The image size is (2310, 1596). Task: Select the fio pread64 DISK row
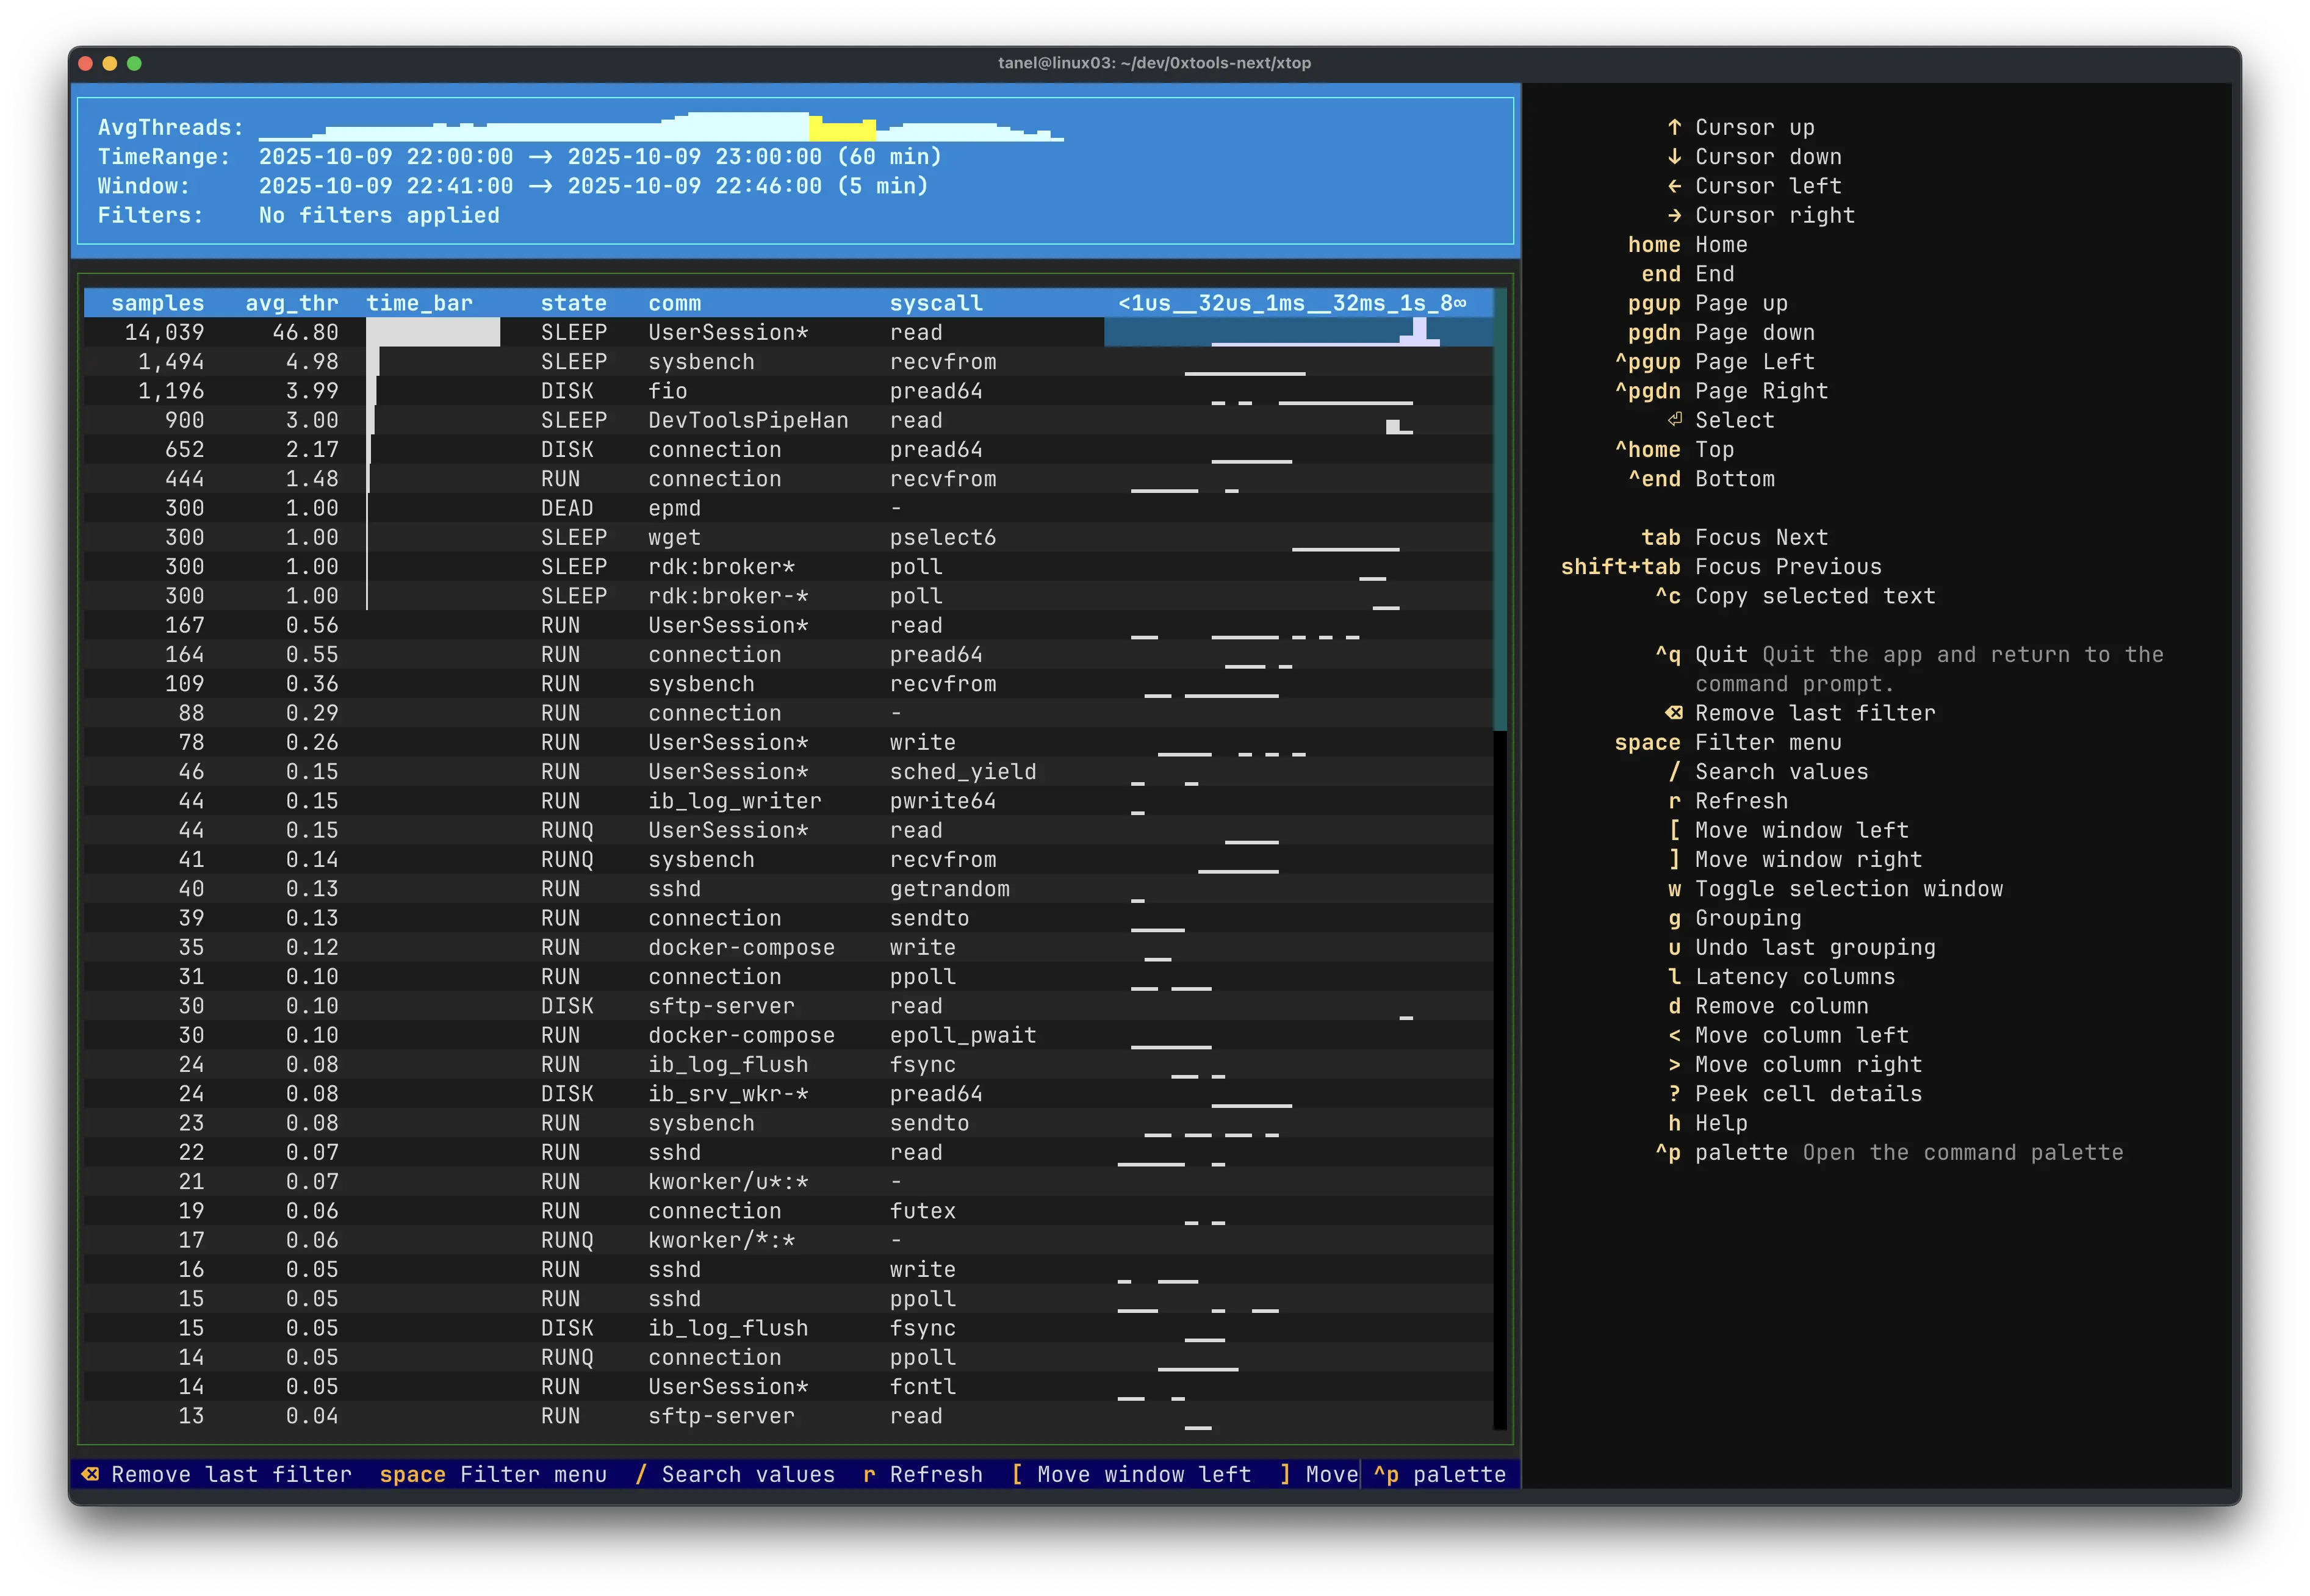(x=667, y=391)
